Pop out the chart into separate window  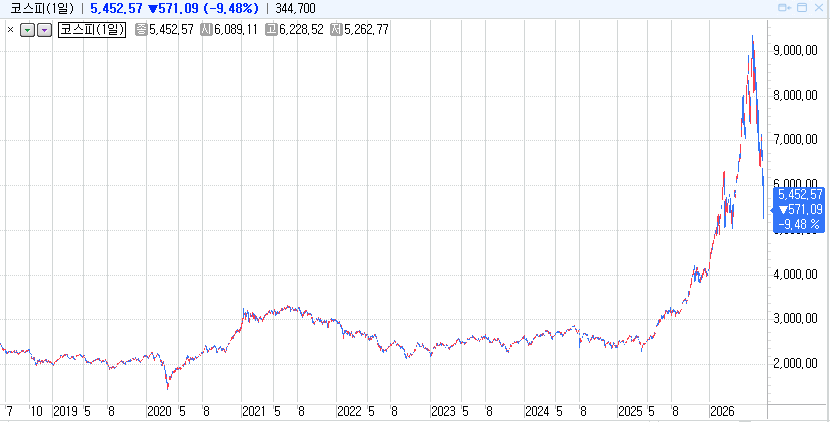(784, 8)
